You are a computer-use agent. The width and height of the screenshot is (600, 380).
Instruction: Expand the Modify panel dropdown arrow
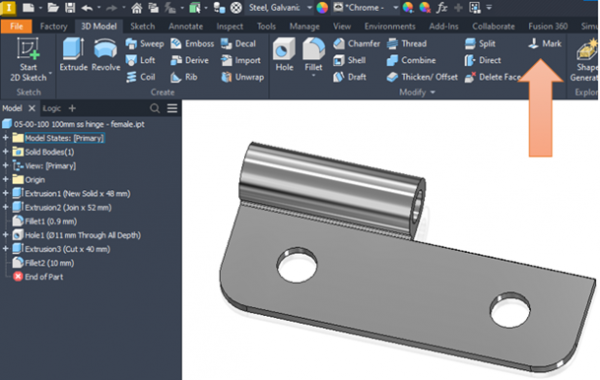pyautogui.click(x=433, y=92)
